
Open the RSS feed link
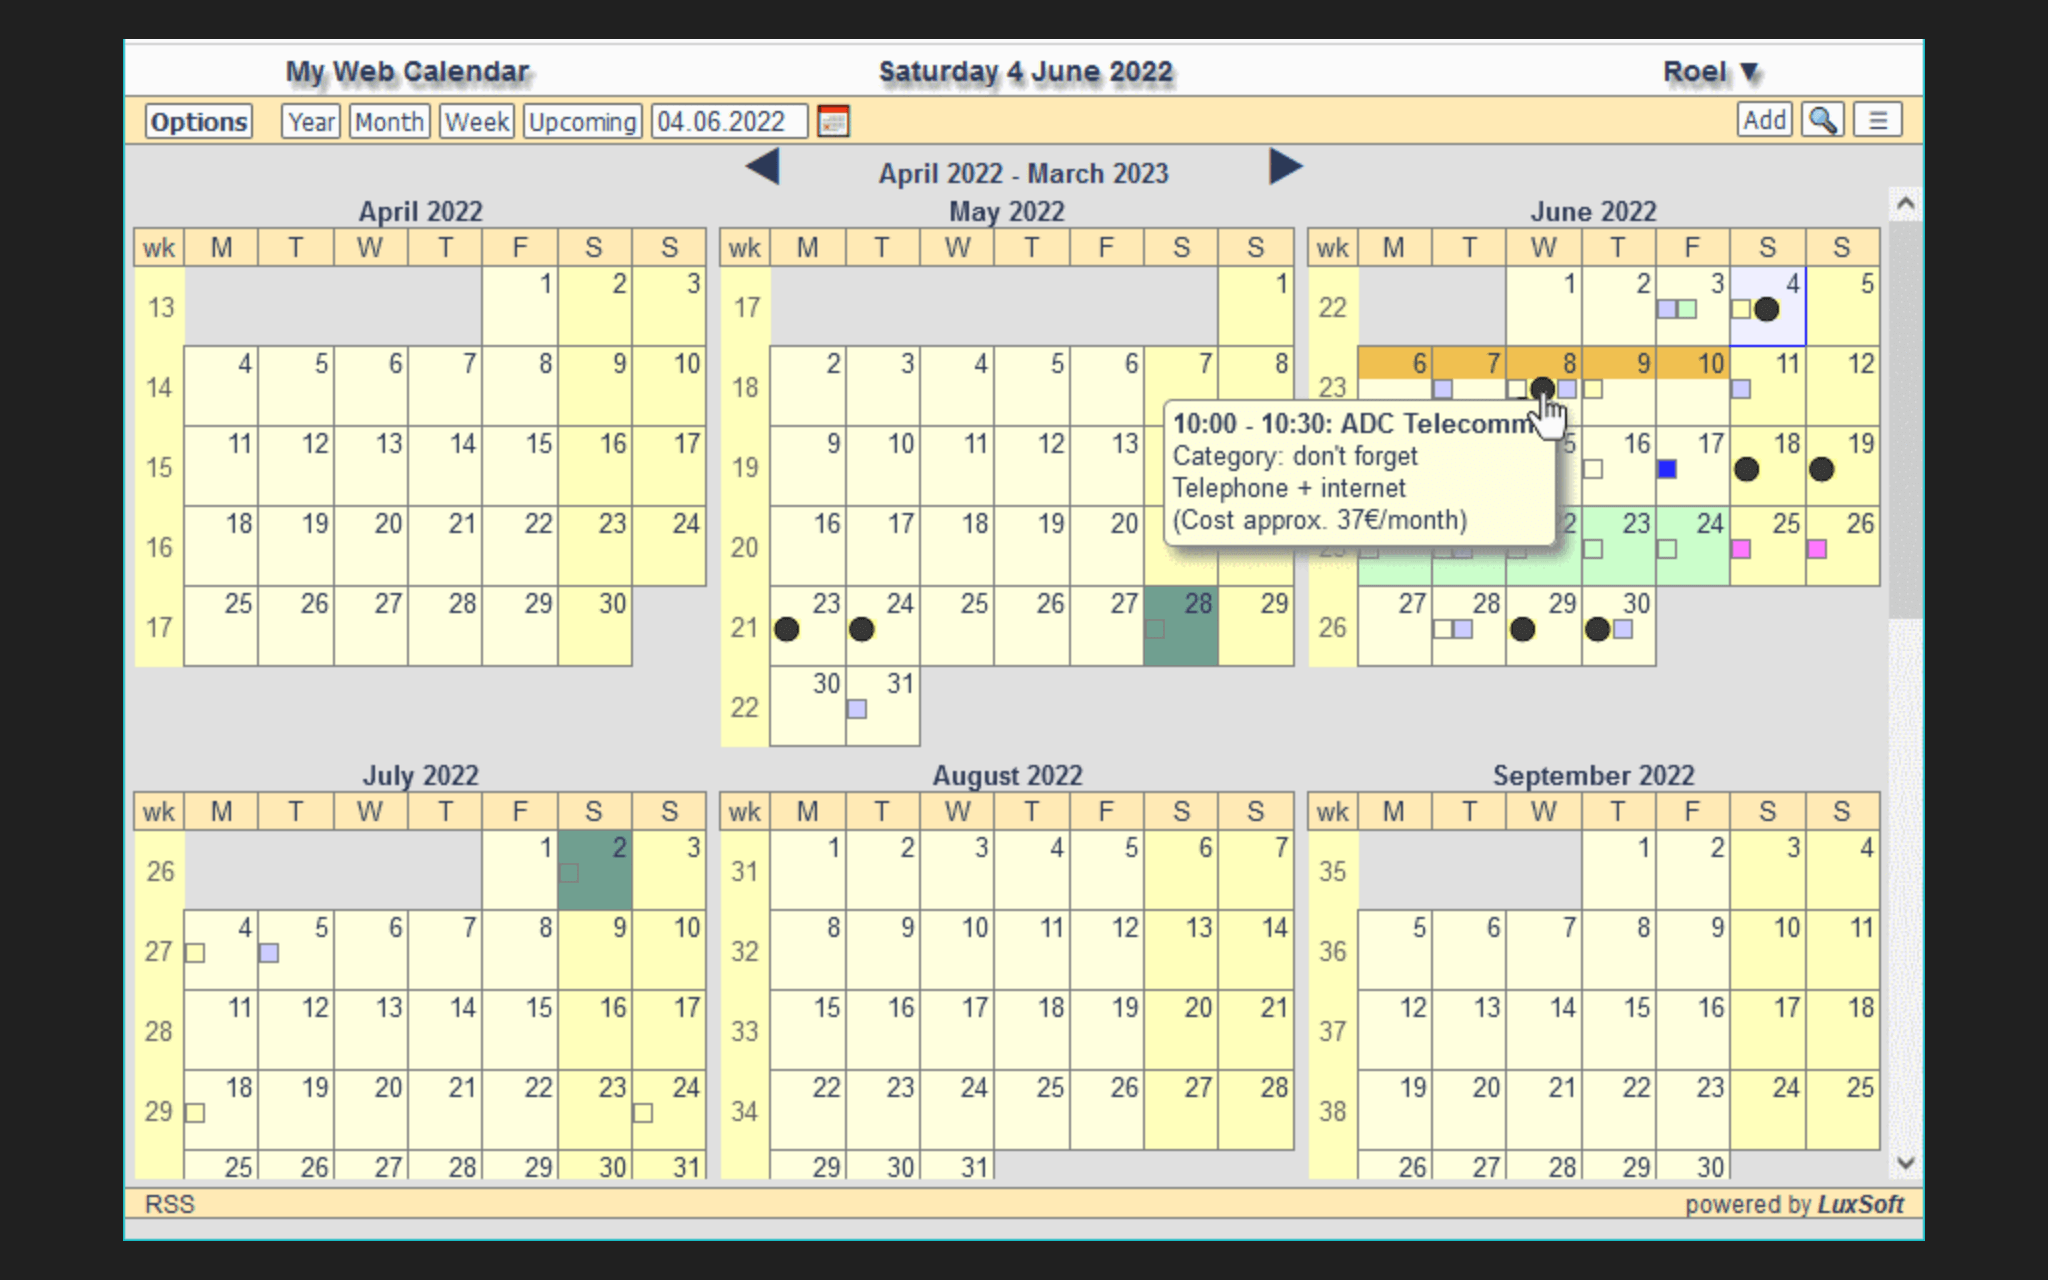coord(169,1204)
